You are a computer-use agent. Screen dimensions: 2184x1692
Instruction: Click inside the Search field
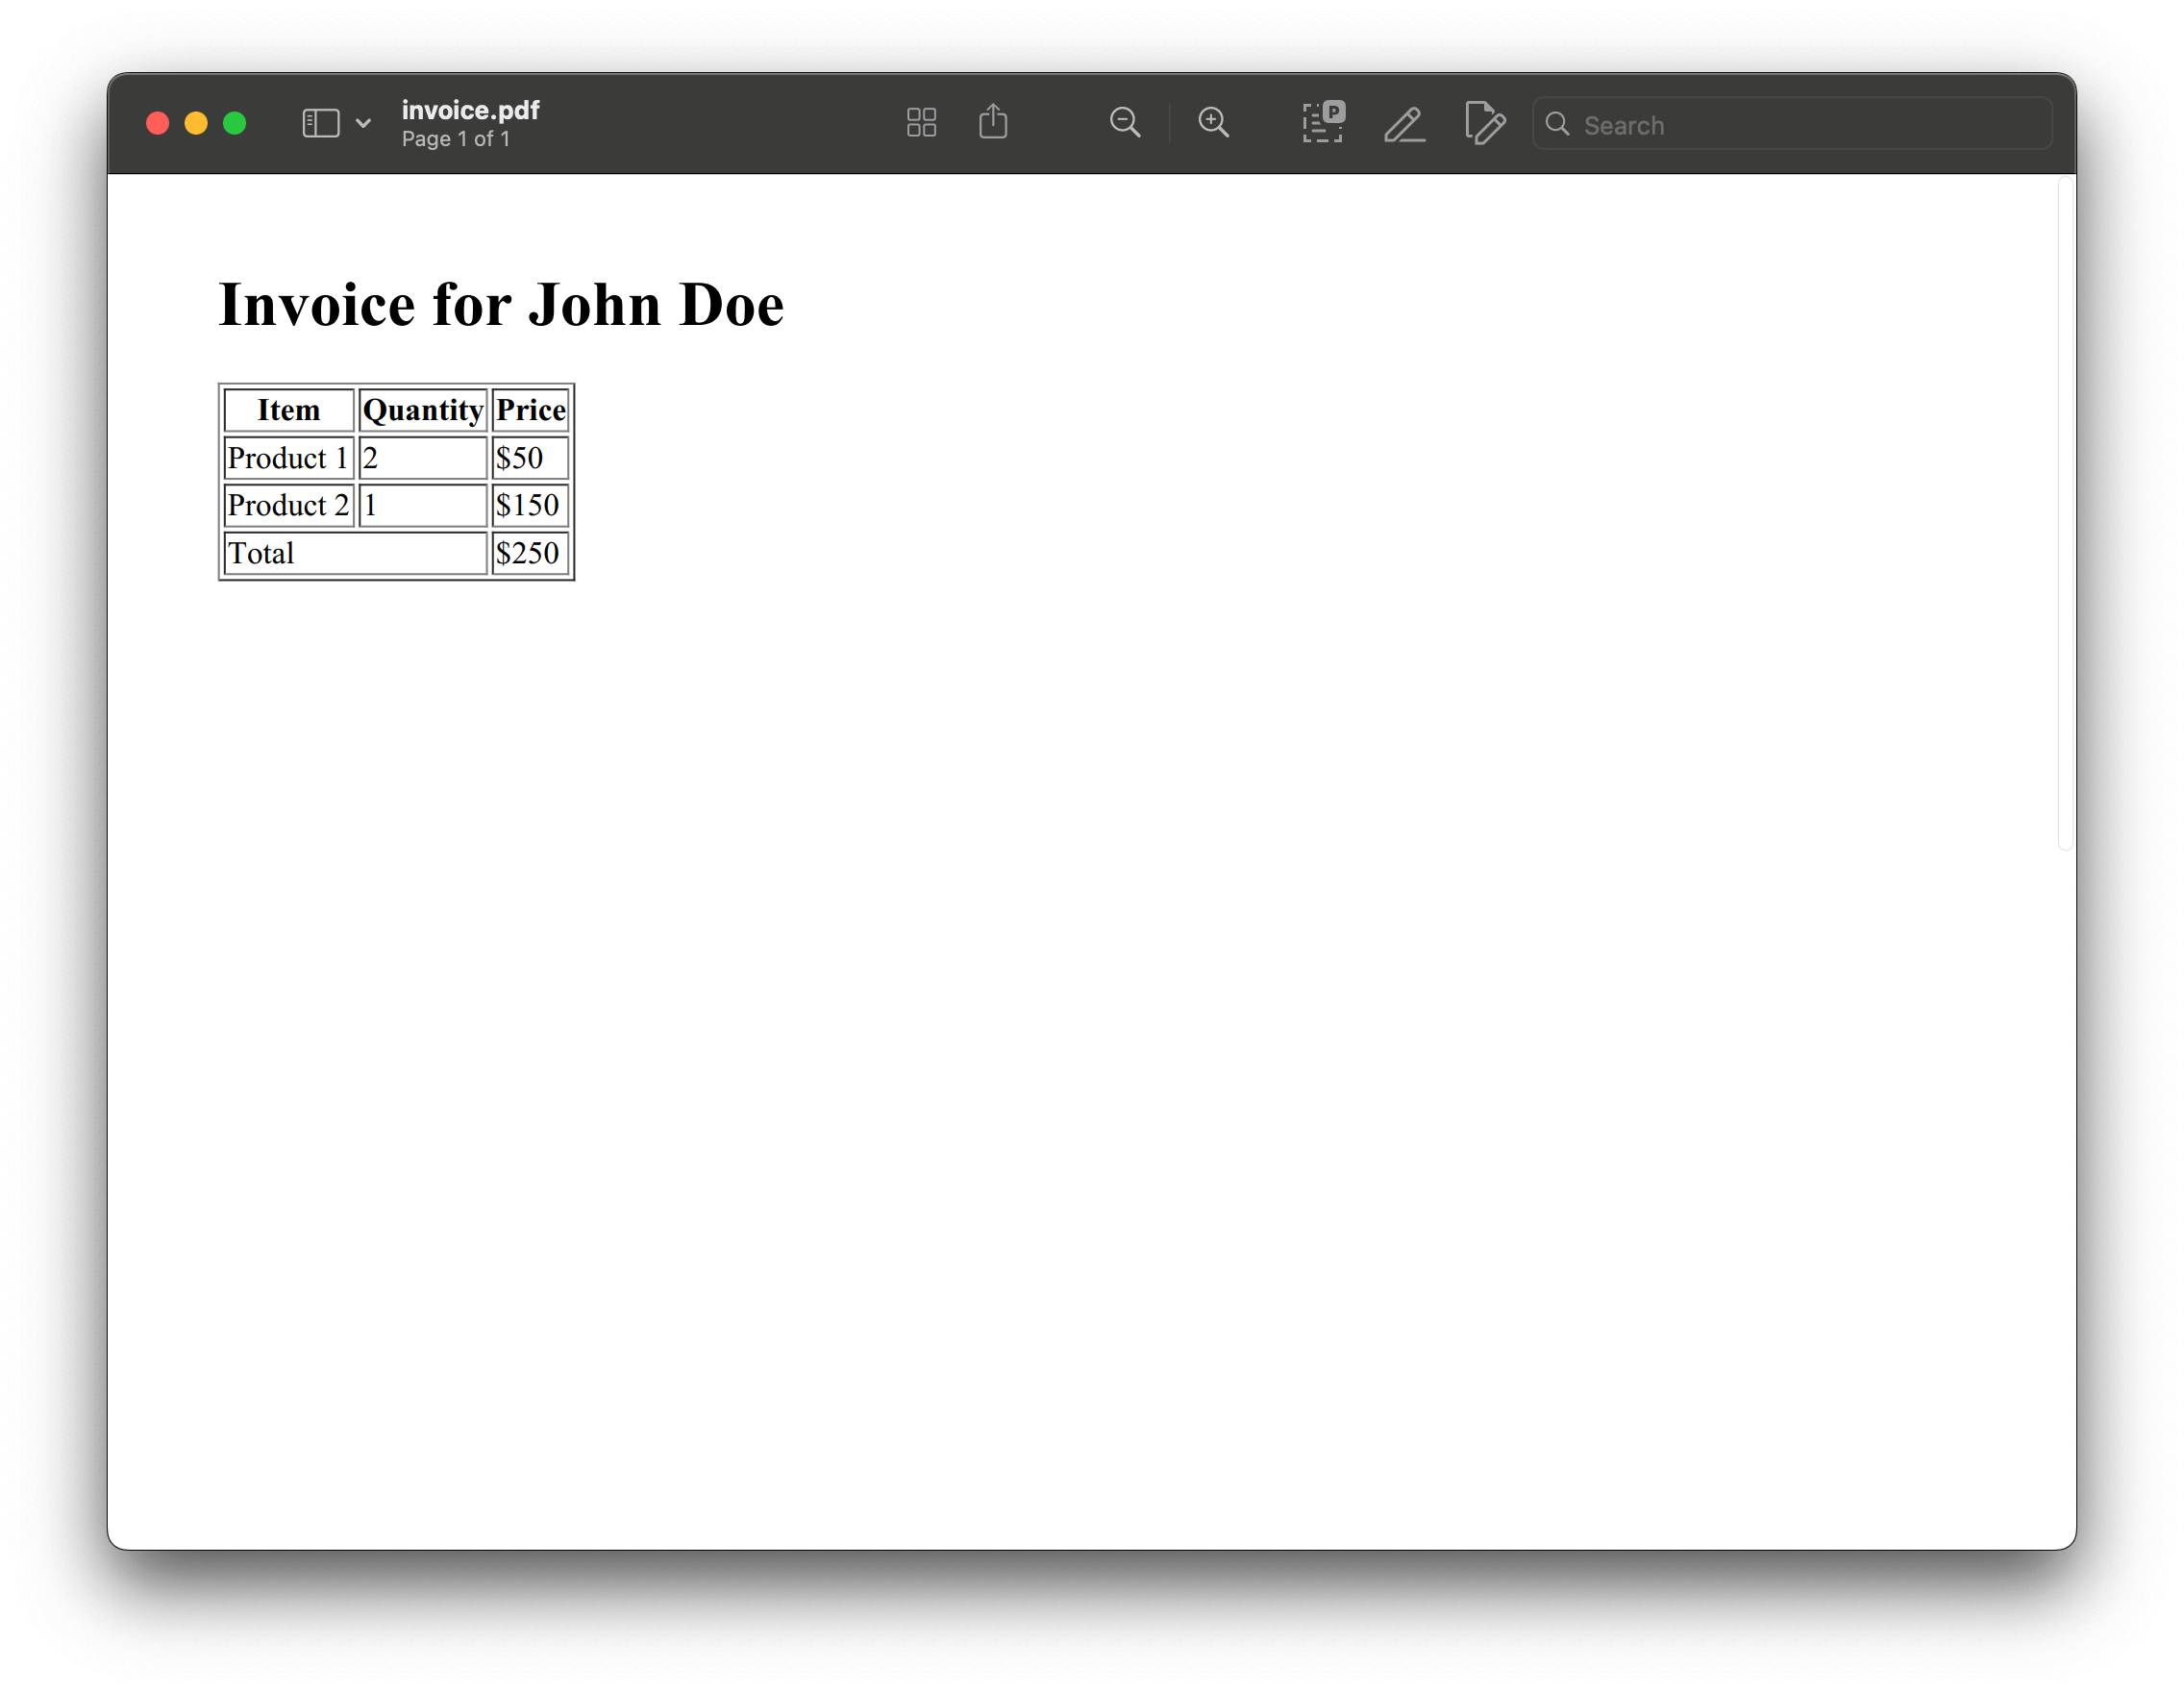click(x=1790, y=124)
